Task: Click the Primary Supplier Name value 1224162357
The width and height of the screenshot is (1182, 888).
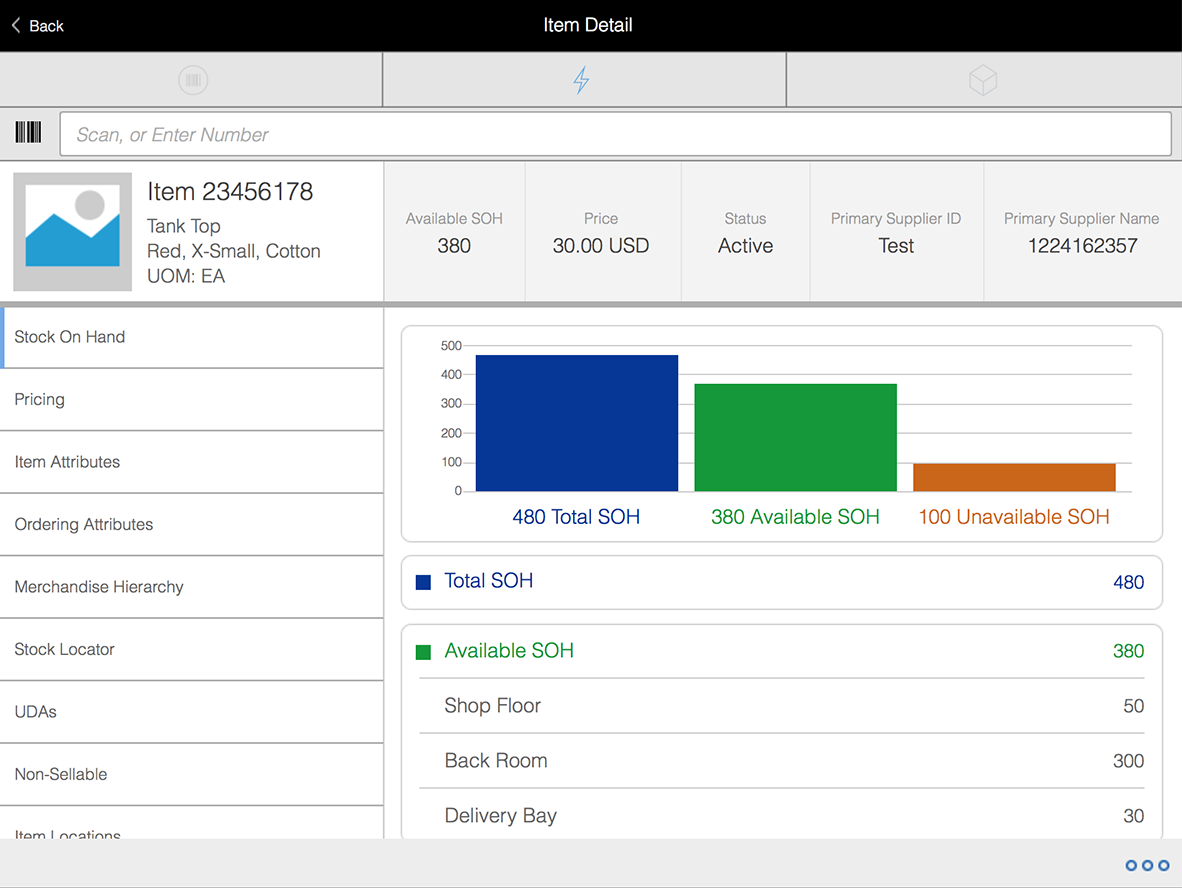Action: click(x=1082, y=246)
